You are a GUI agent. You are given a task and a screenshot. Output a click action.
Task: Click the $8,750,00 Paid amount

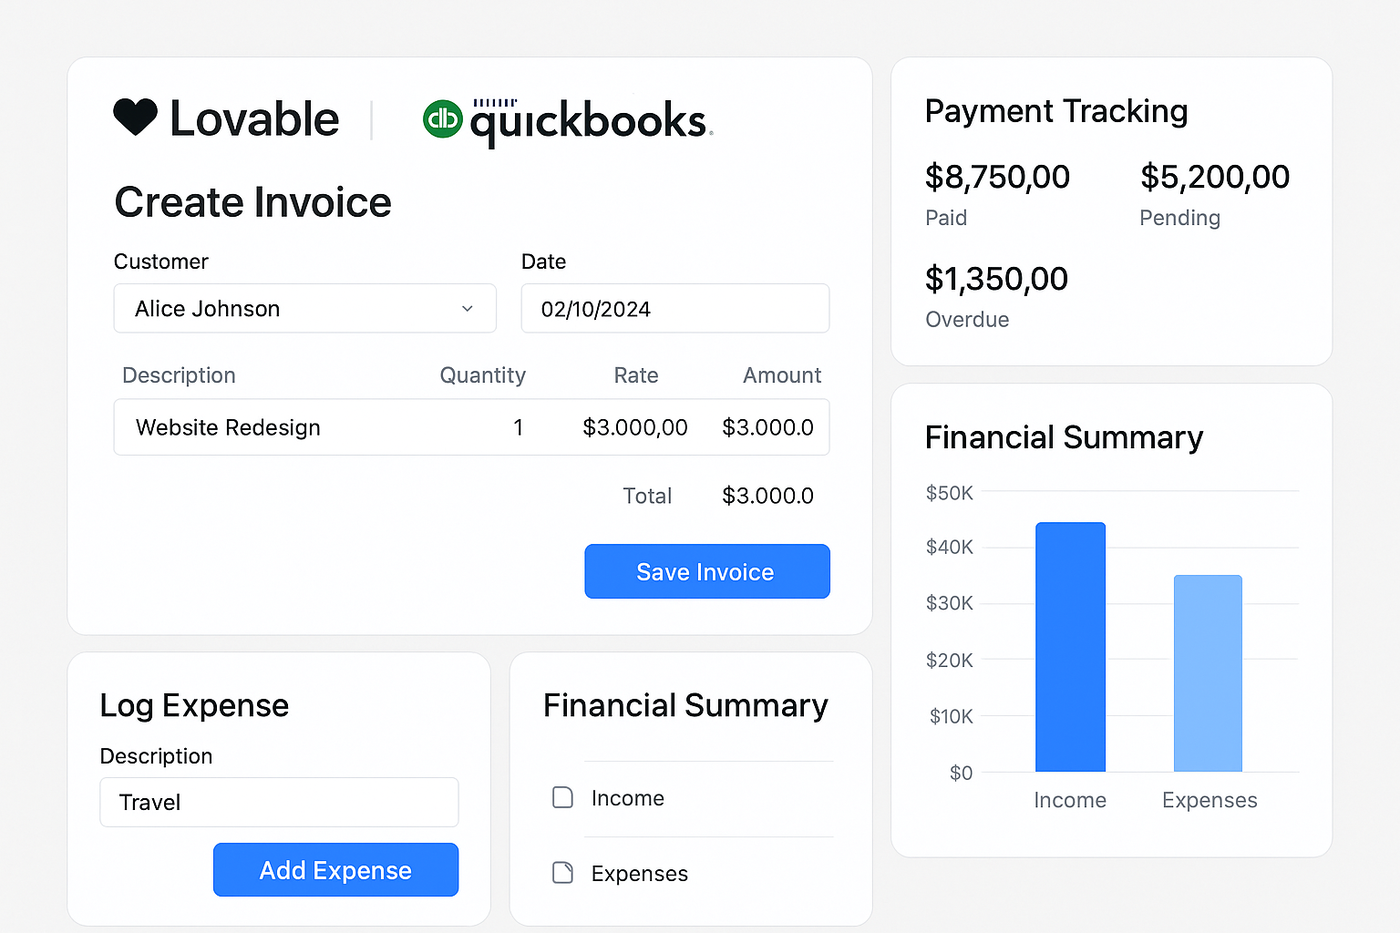pos(997,177)
